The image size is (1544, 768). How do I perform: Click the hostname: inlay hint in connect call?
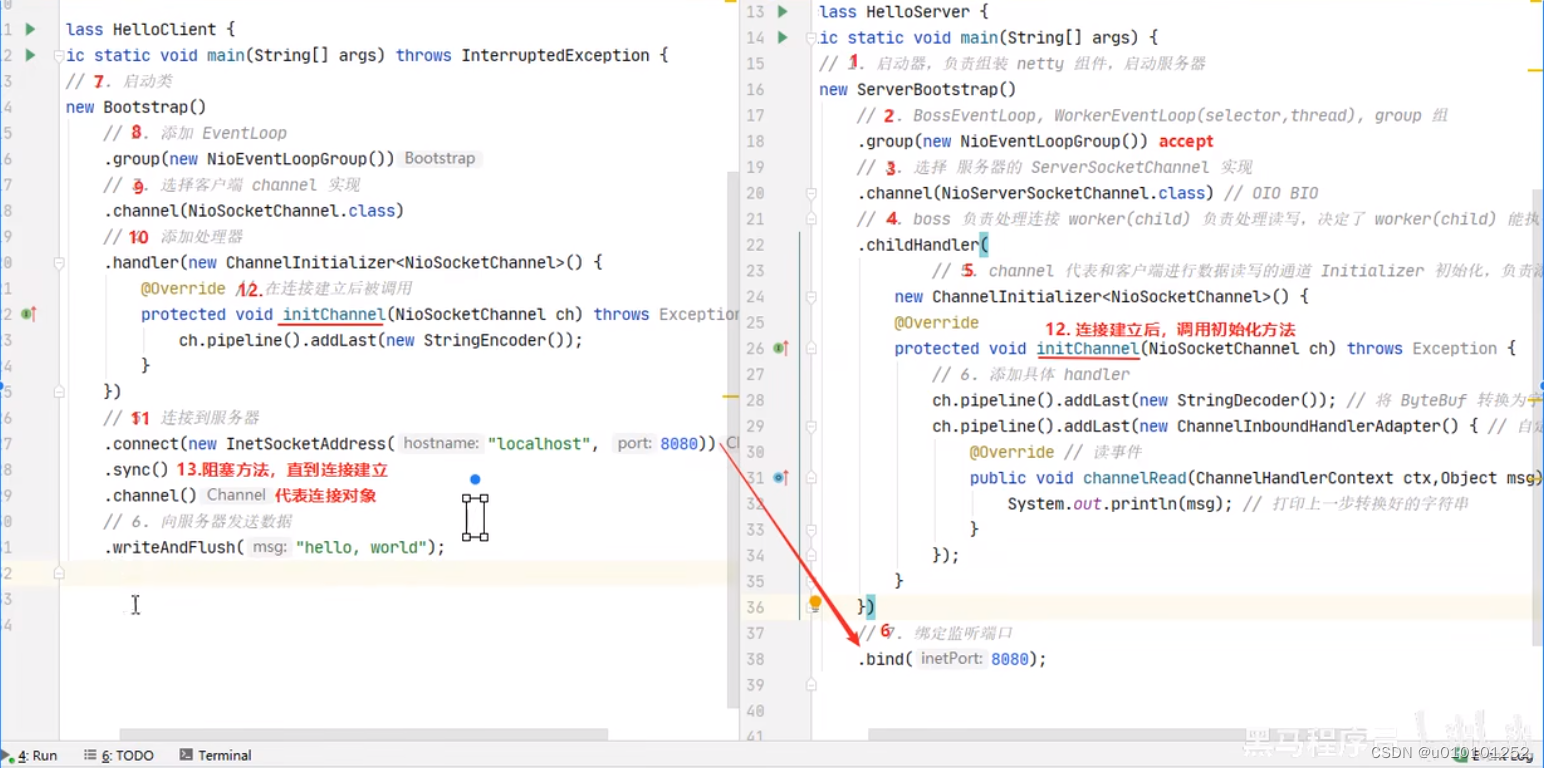[442, 444]
